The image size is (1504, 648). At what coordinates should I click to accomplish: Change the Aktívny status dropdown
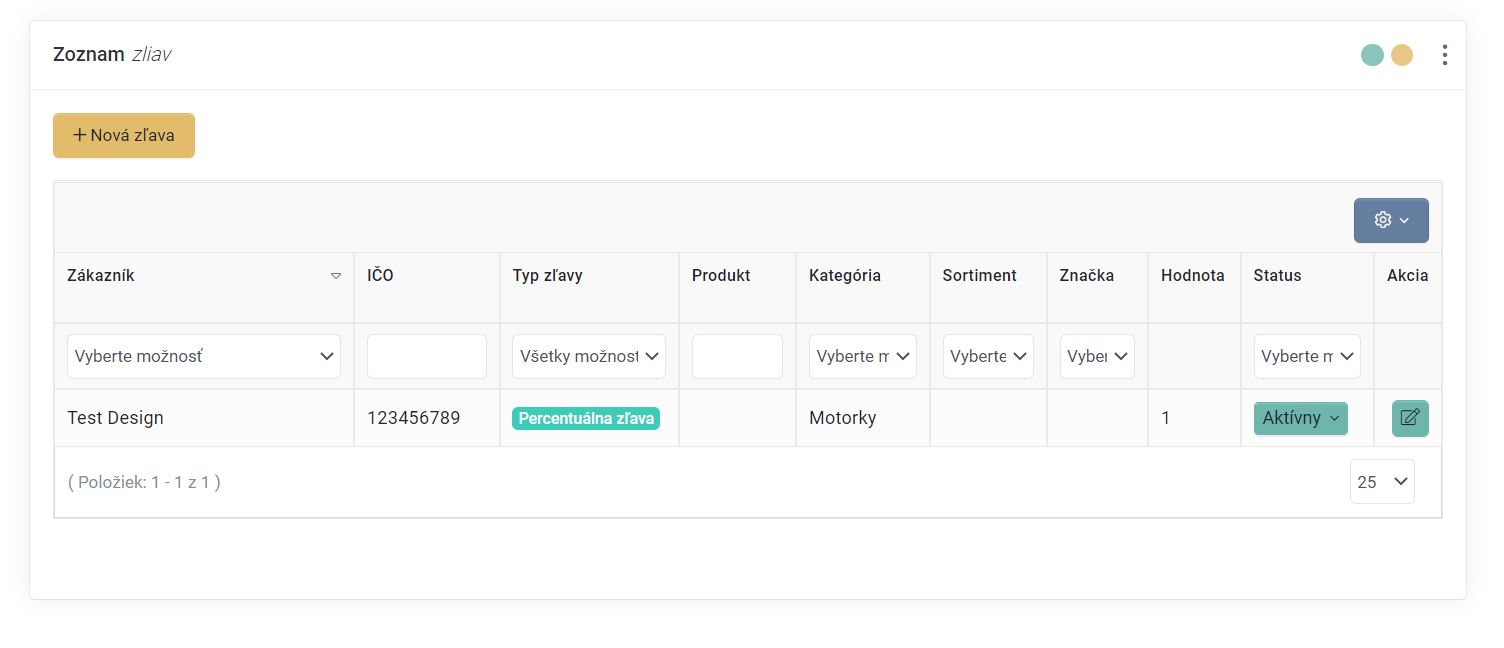click(1300, 418)
